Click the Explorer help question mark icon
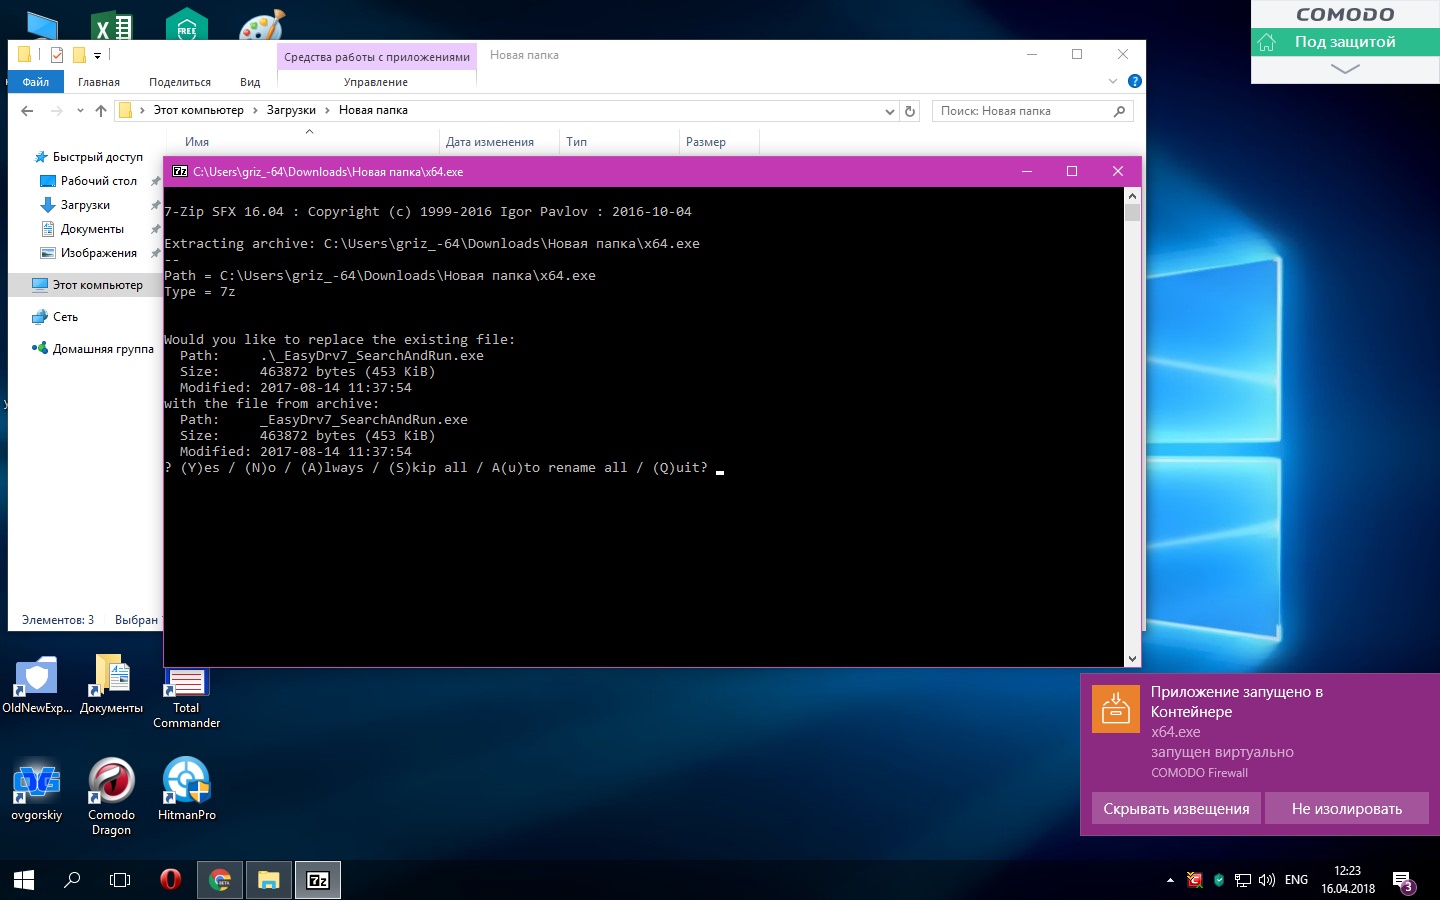Screen dimensions: 1440x900 pos(1134,81)
